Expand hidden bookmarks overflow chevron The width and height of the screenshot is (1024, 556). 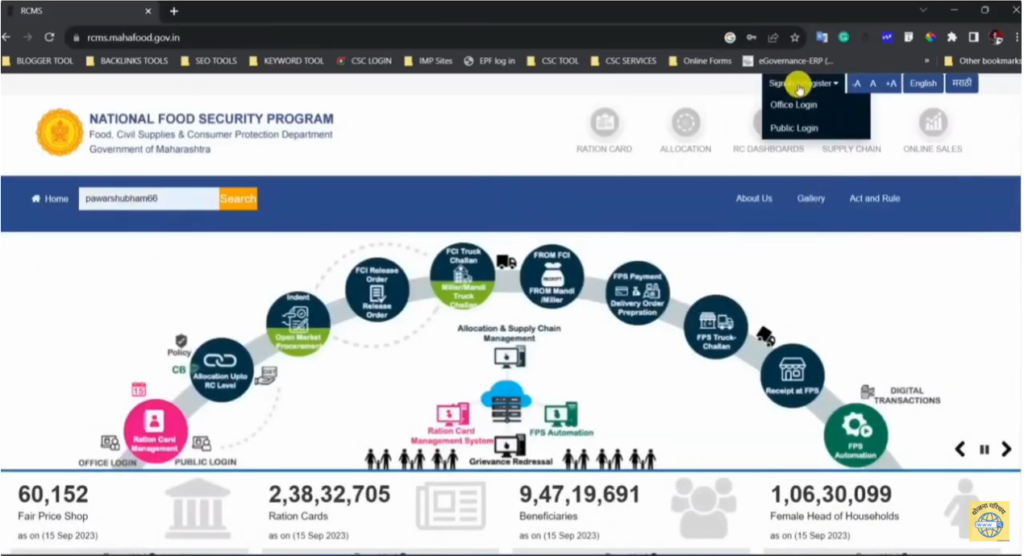(927, 61)
